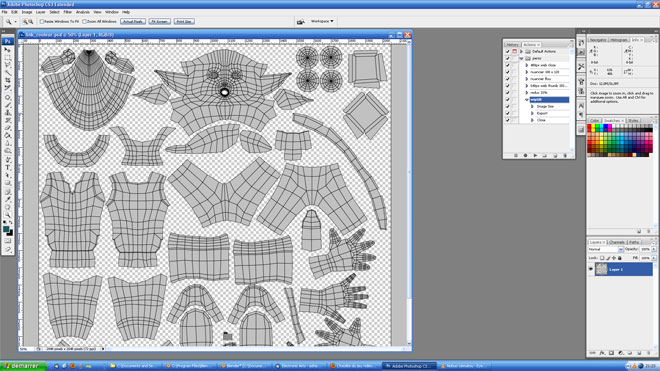Open the Opacity slider arrow in the Layers panel

tap(654, 249)
